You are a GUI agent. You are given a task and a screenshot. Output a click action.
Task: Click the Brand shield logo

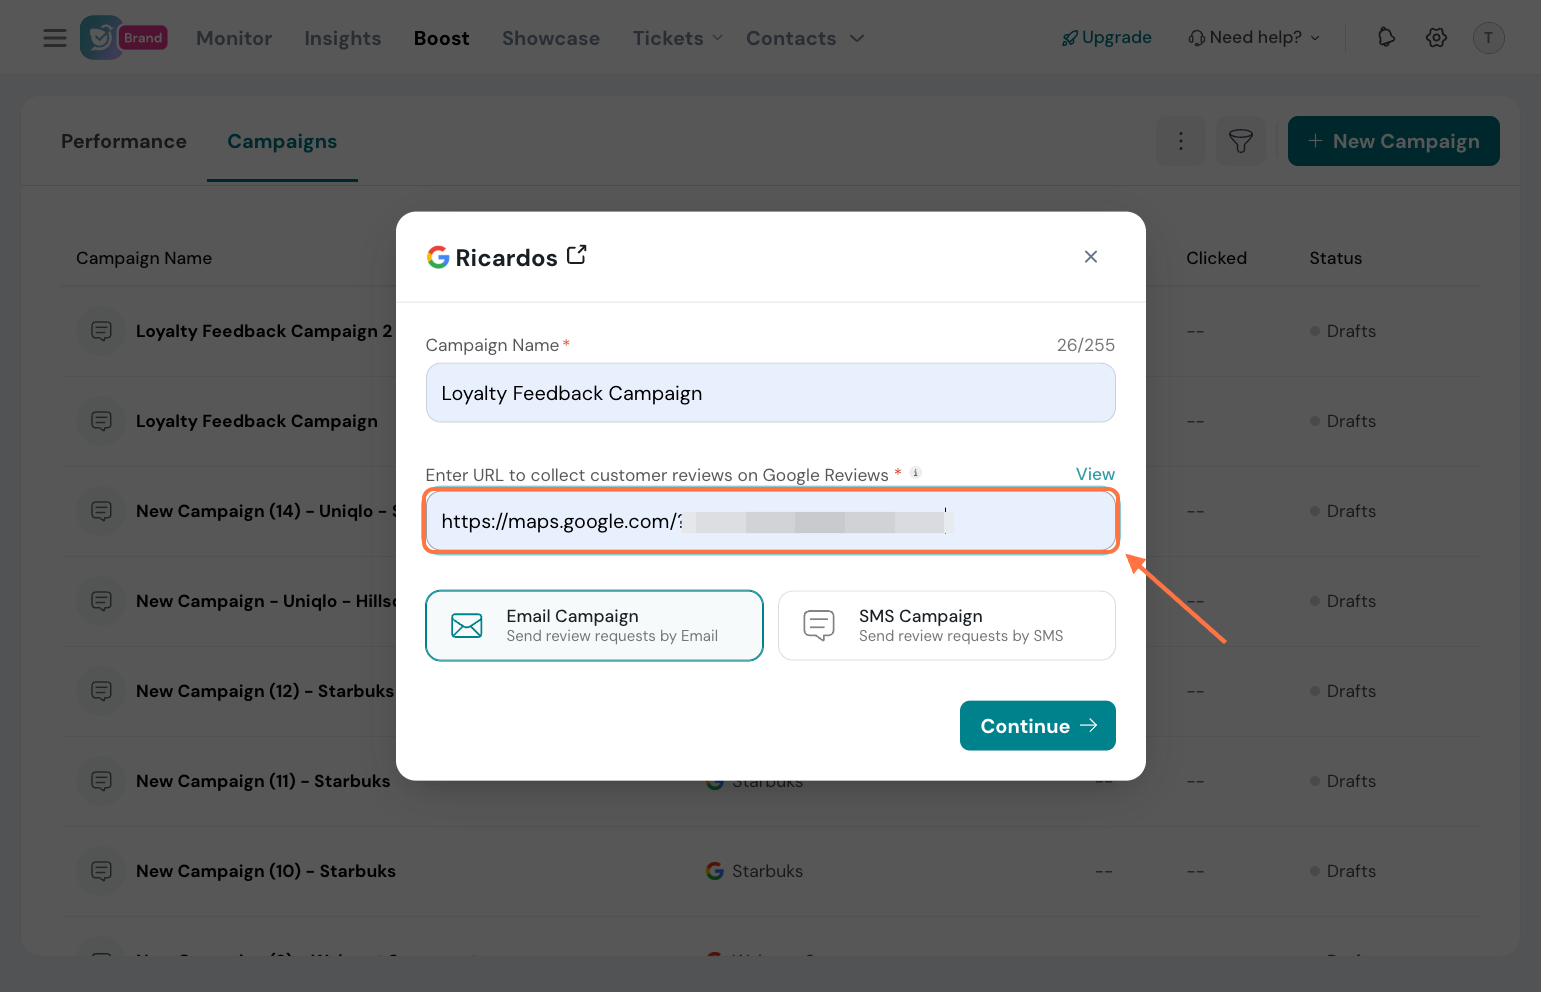coord(101,38)
